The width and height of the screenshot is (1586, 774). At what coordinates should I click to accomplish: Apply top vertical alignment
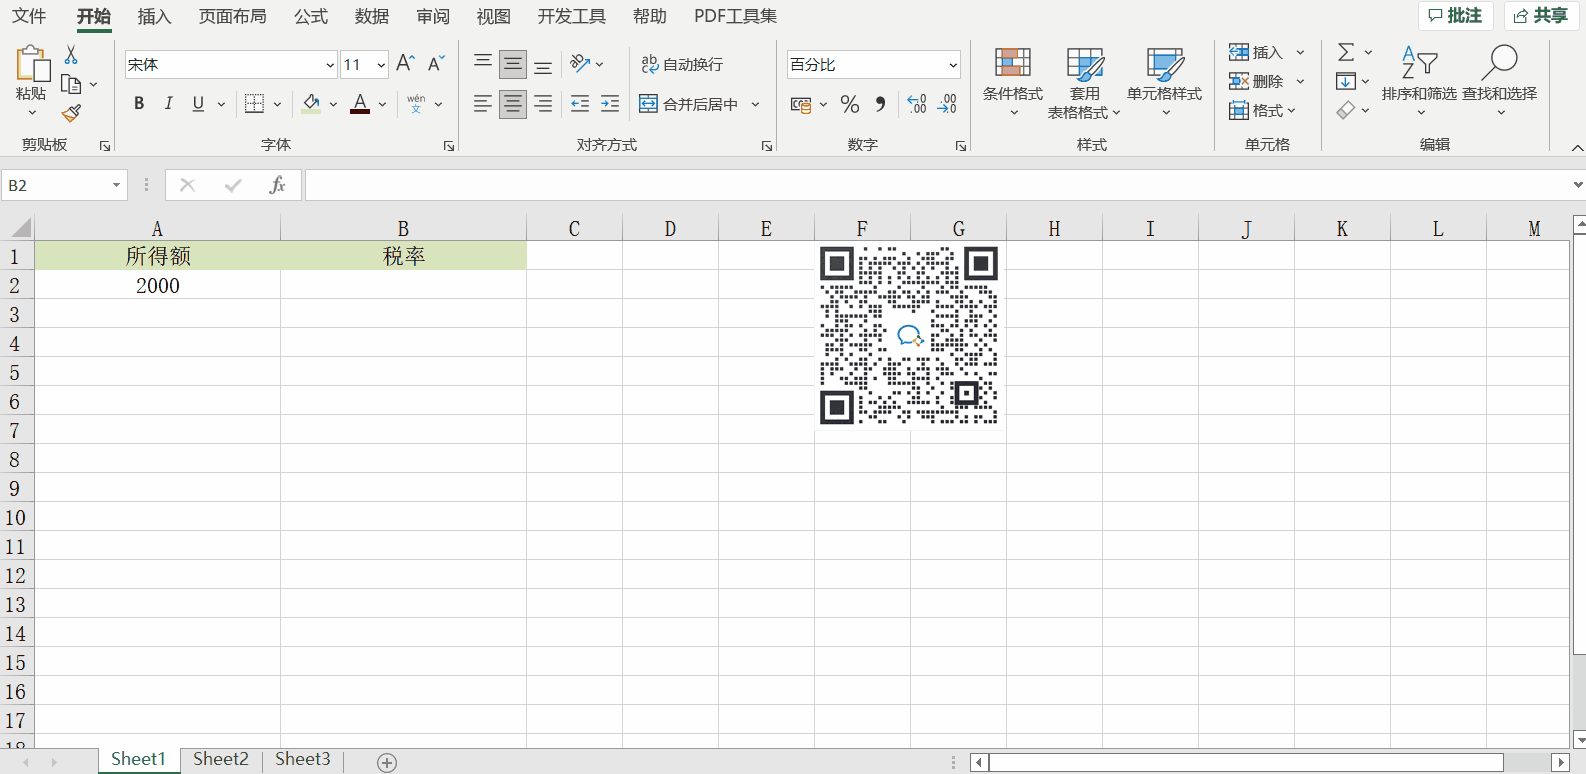click(483, 64)
